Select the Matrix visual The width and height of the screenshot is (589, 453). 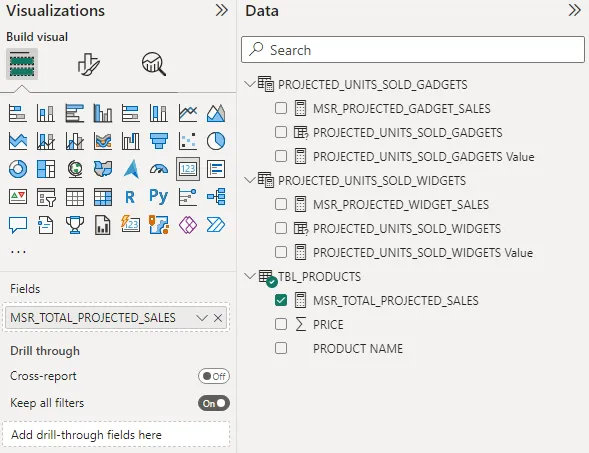tap(103, 197)
